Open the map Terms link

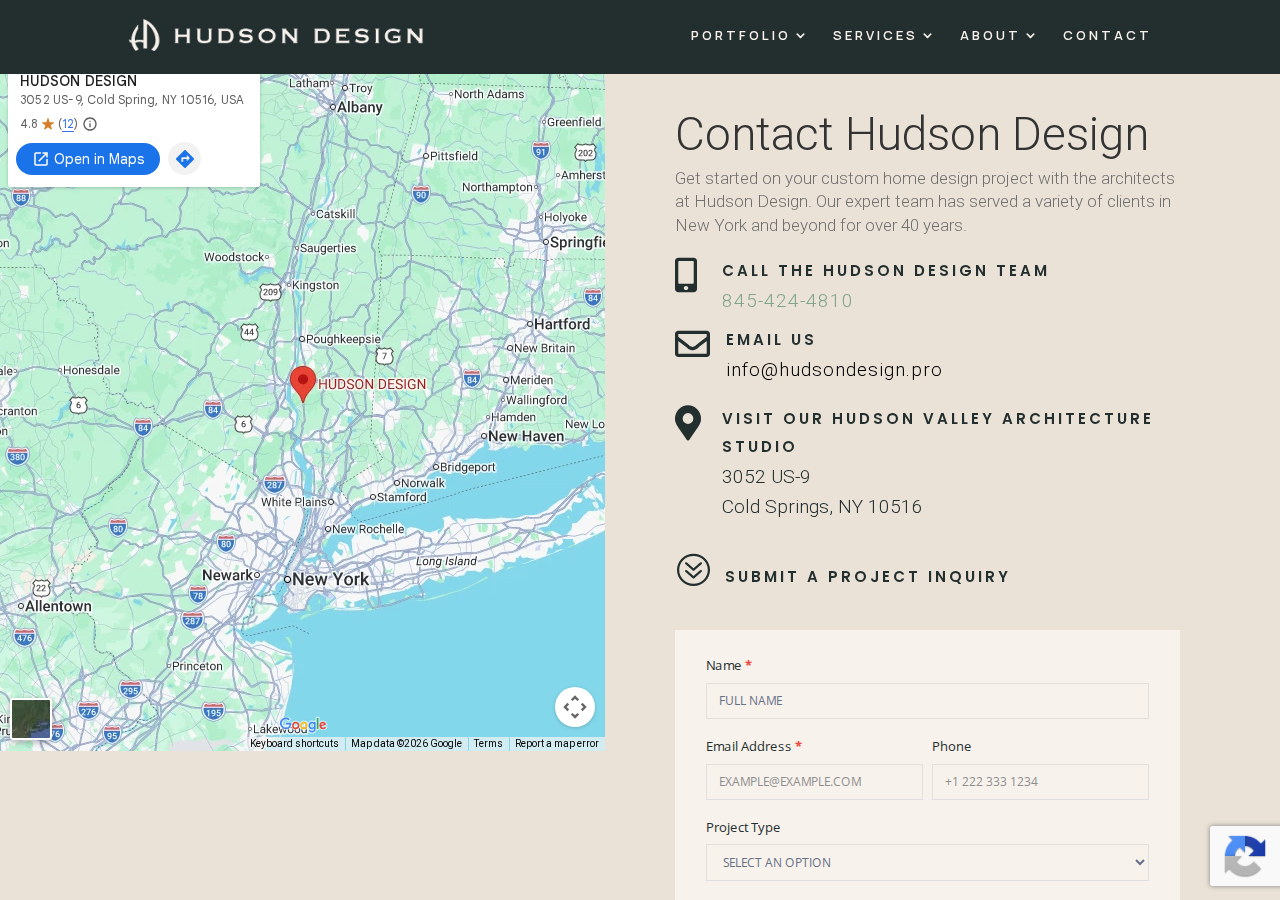(488, 744)
